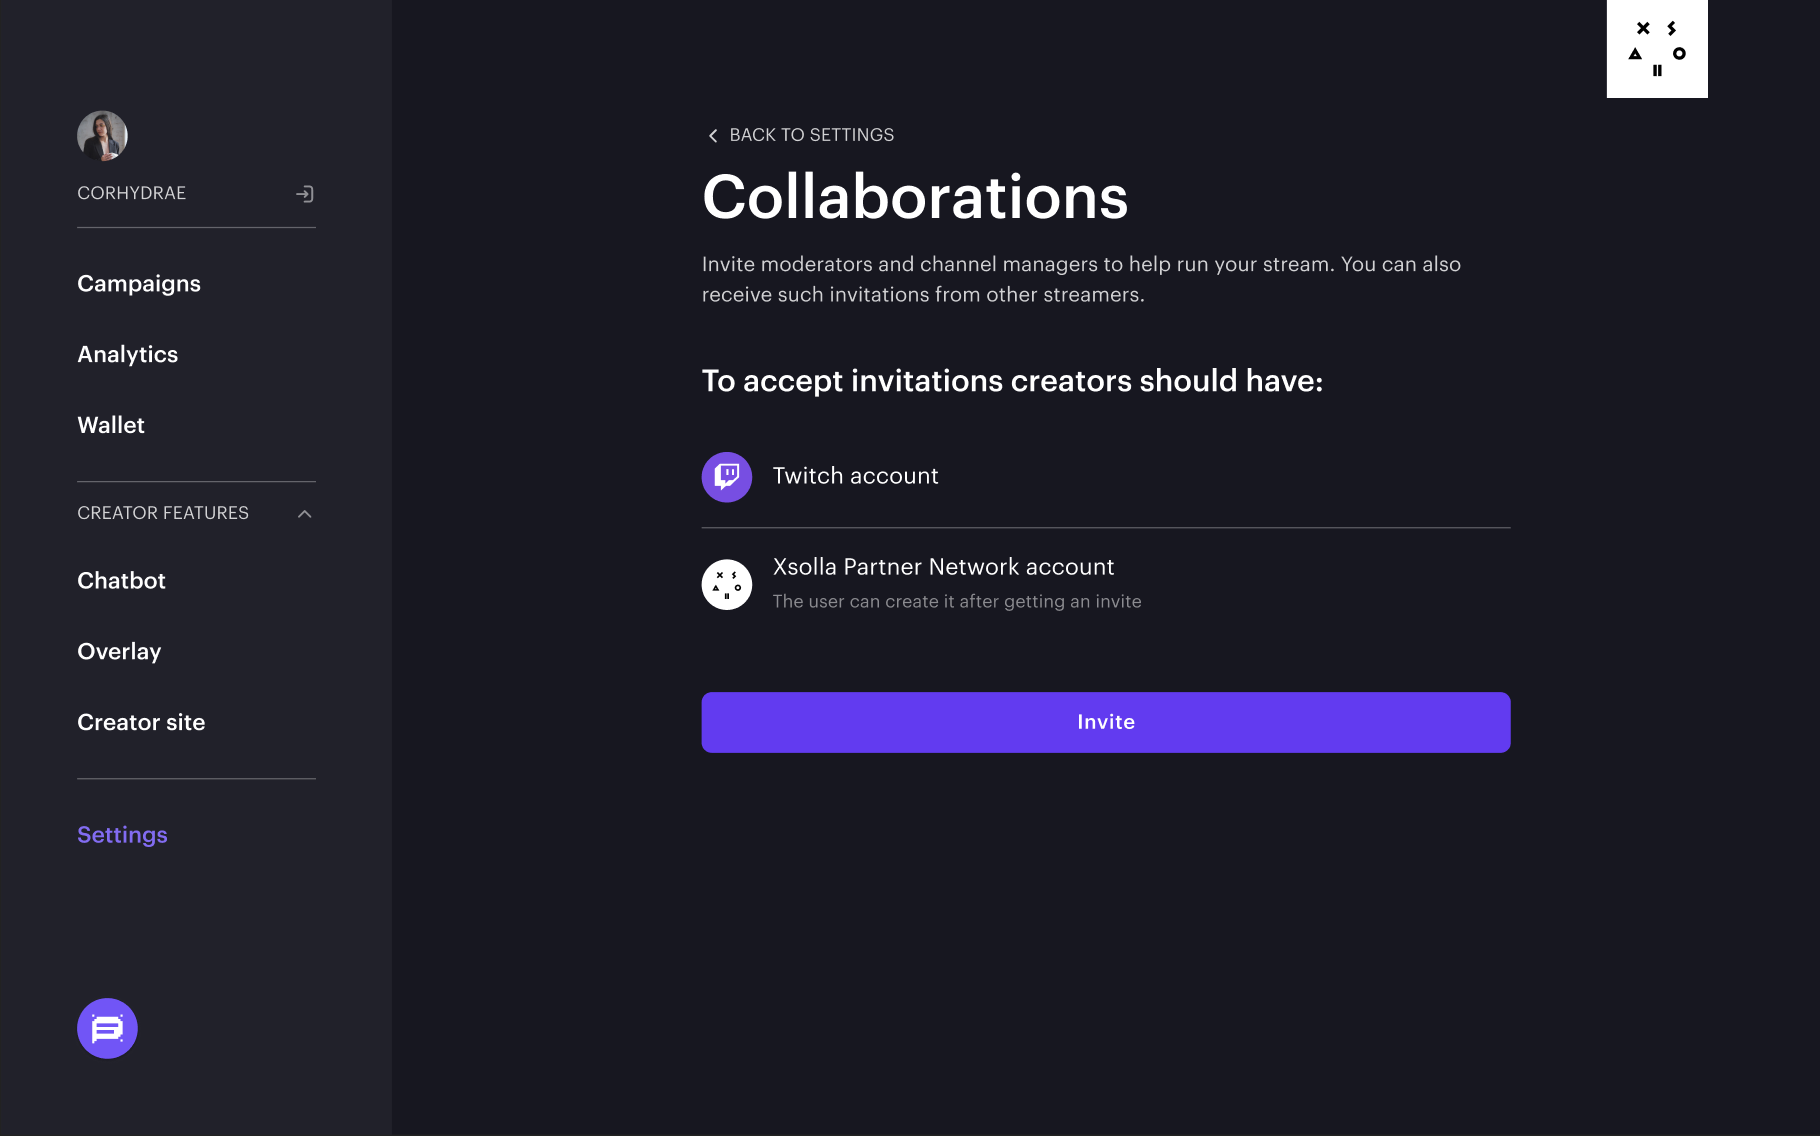Screen dimensions: 1820x1136
Task: Go to the Analytics section
Action: [x=128, y=354]
